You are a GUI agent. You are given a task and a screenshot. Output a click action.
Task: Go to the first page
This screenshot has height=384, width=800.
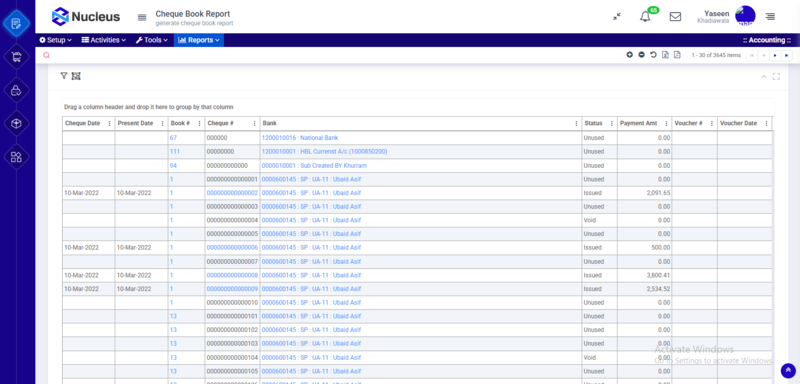click(x=752, y=56)
